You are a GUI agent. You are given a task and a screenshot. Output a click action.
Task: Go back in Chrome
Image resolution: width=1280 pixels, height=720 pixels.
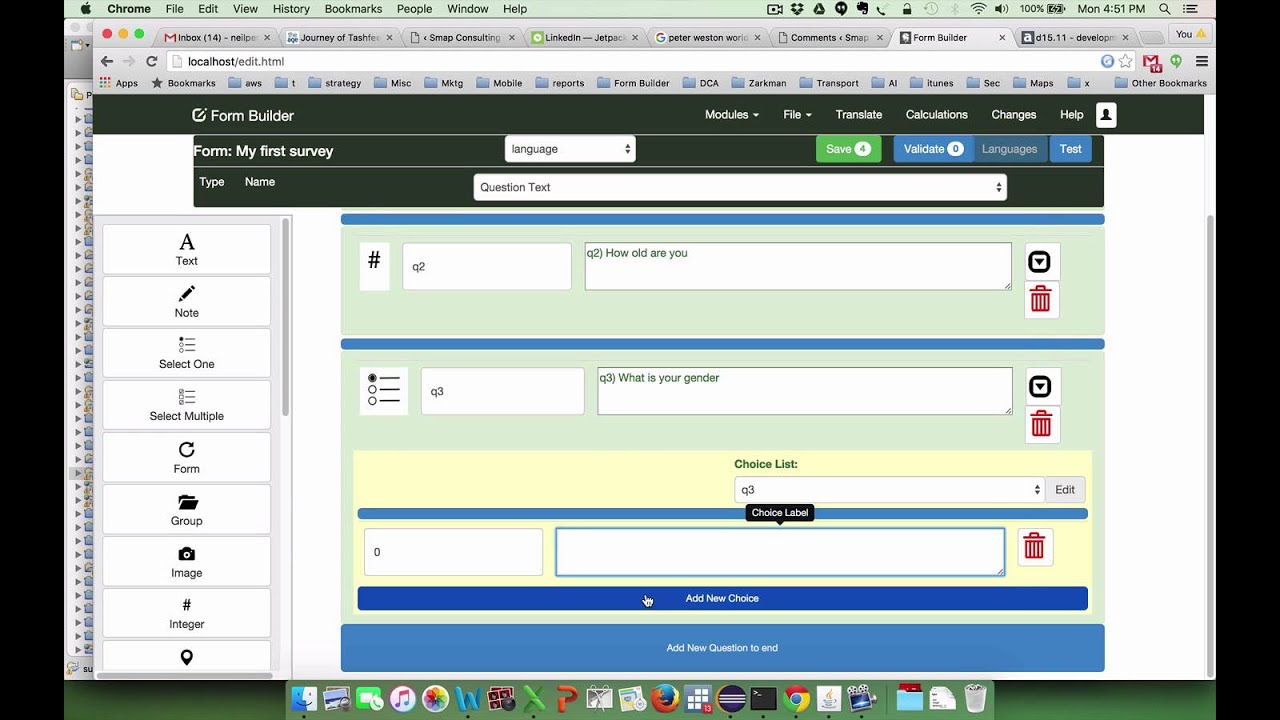click(107, 61)
